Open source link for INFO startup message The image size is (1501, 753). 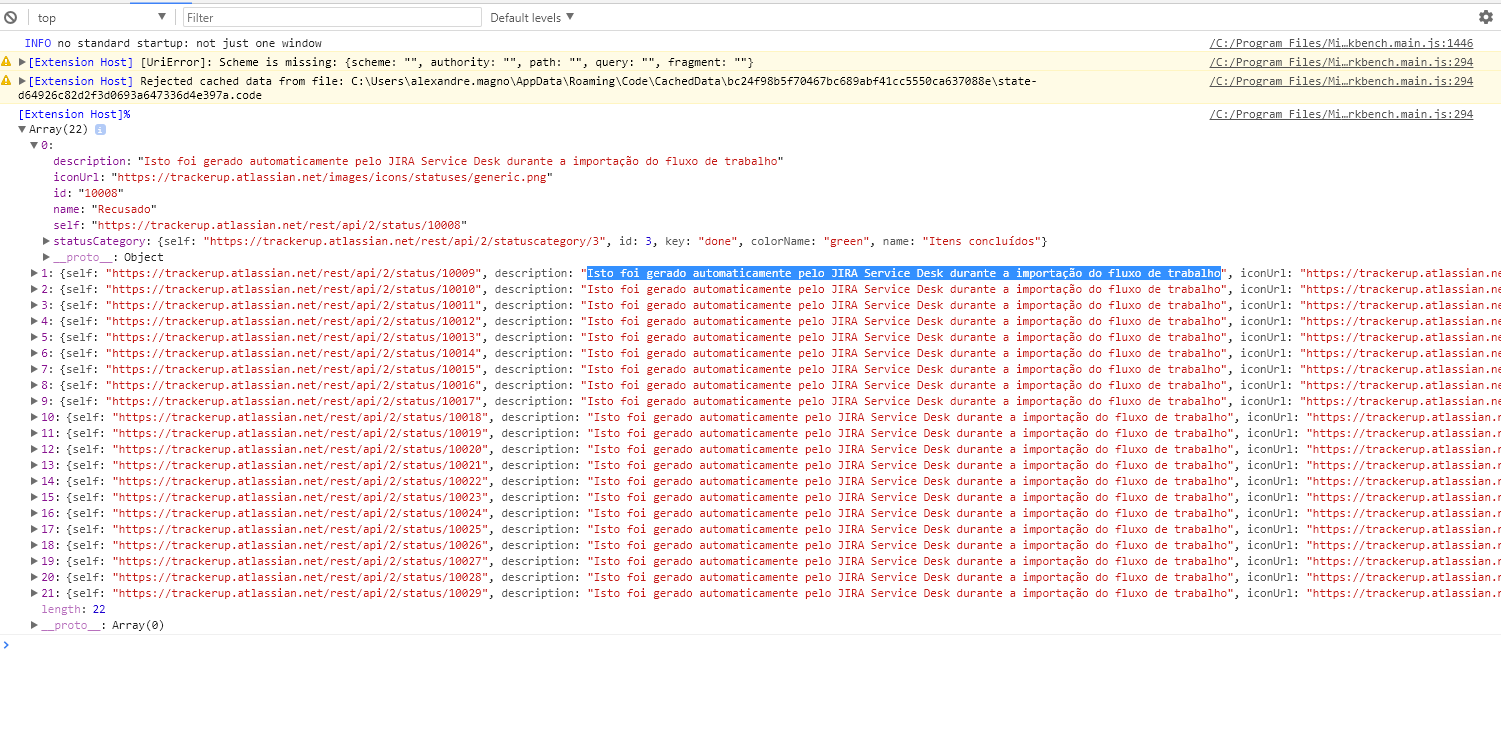[1341, 43]
